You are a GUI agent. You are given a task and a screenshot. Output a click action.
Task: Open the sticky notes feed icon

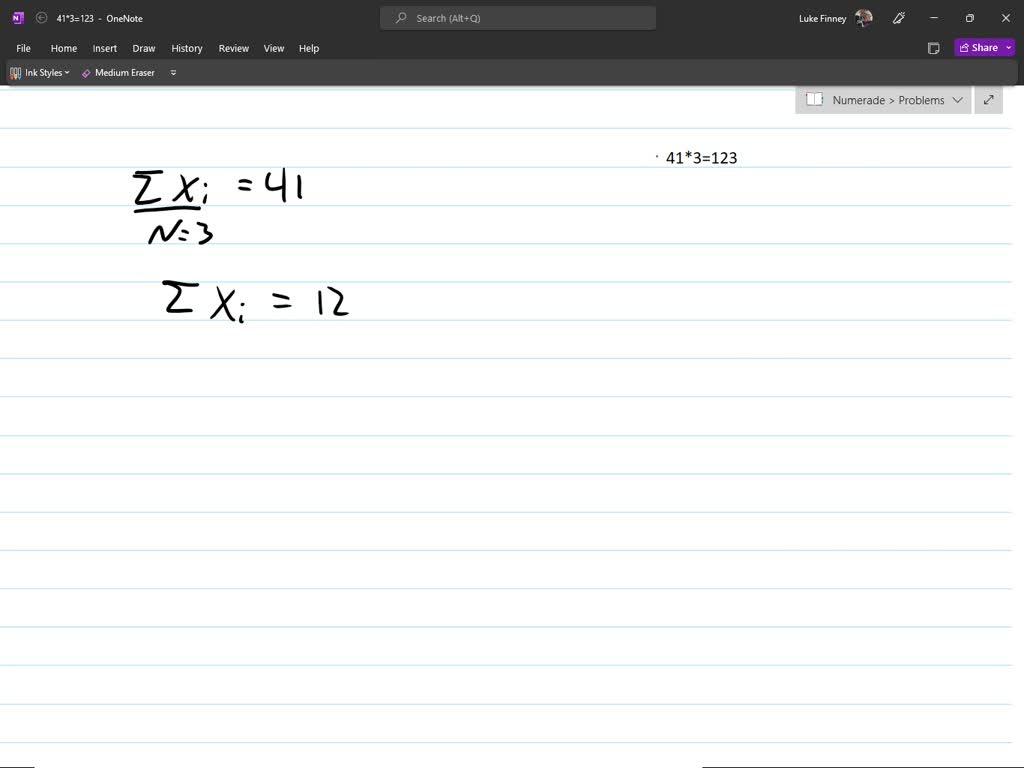pos(933,48)
